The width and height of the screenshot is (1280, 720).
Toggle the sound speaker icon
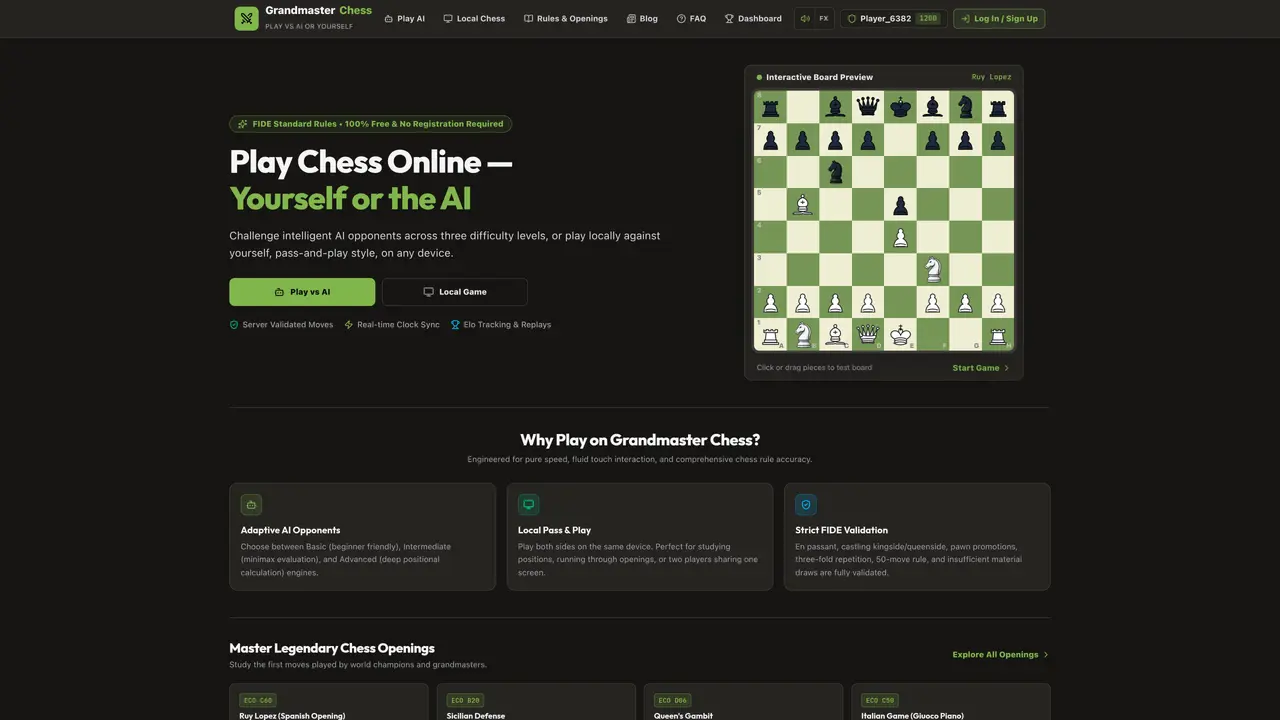pyautogui.click(x=805, y=18)
